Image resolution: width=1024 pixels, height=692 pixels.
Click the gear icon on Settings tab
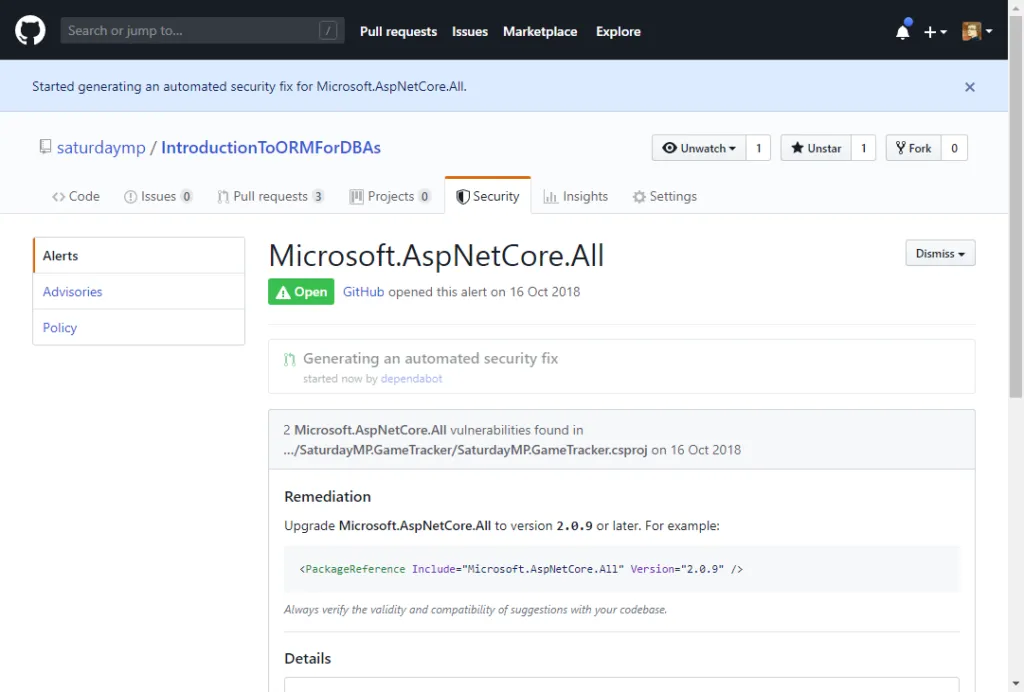pos(639,197)
